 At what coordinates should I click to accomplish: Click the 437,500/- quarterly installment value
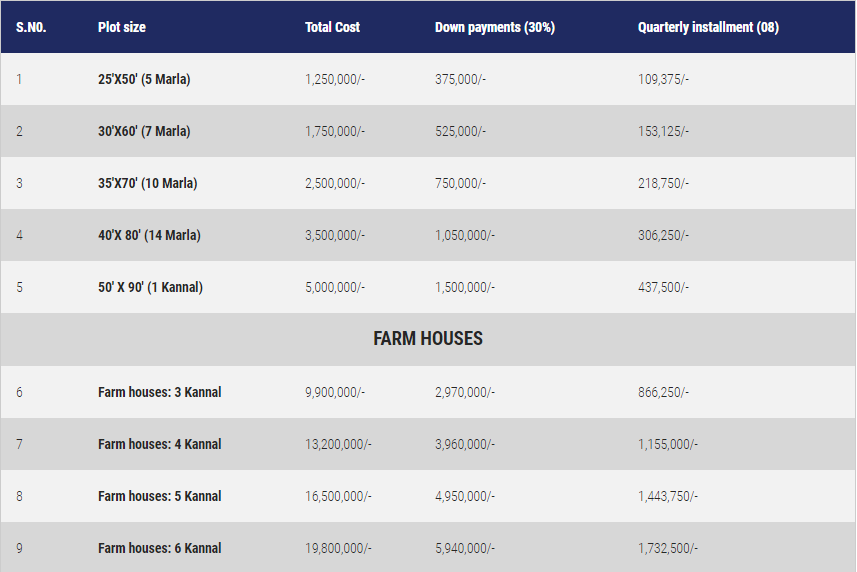[663, 287]
